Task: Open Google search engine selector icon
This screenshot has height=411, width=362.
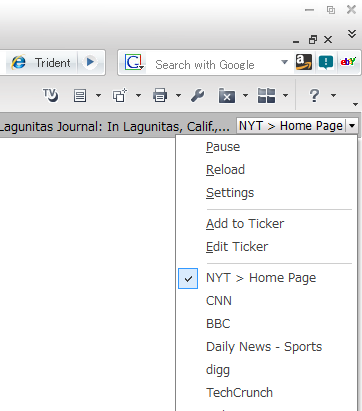Action: coord(134,62)
